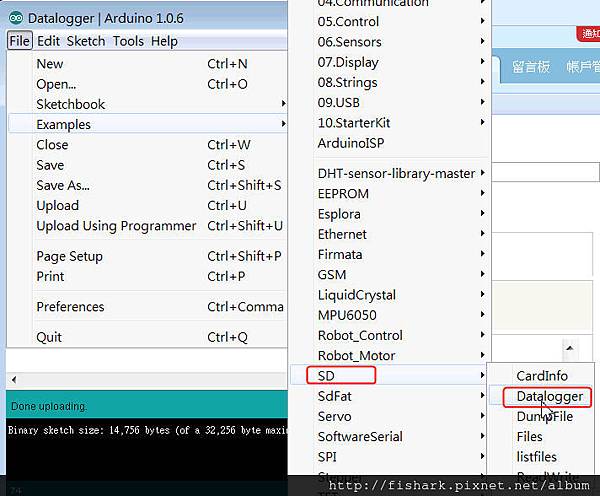Open the Datalogger SD example
Image resolution: width=600 pixels, height=496 pixels.
click(x=541, y=396)
